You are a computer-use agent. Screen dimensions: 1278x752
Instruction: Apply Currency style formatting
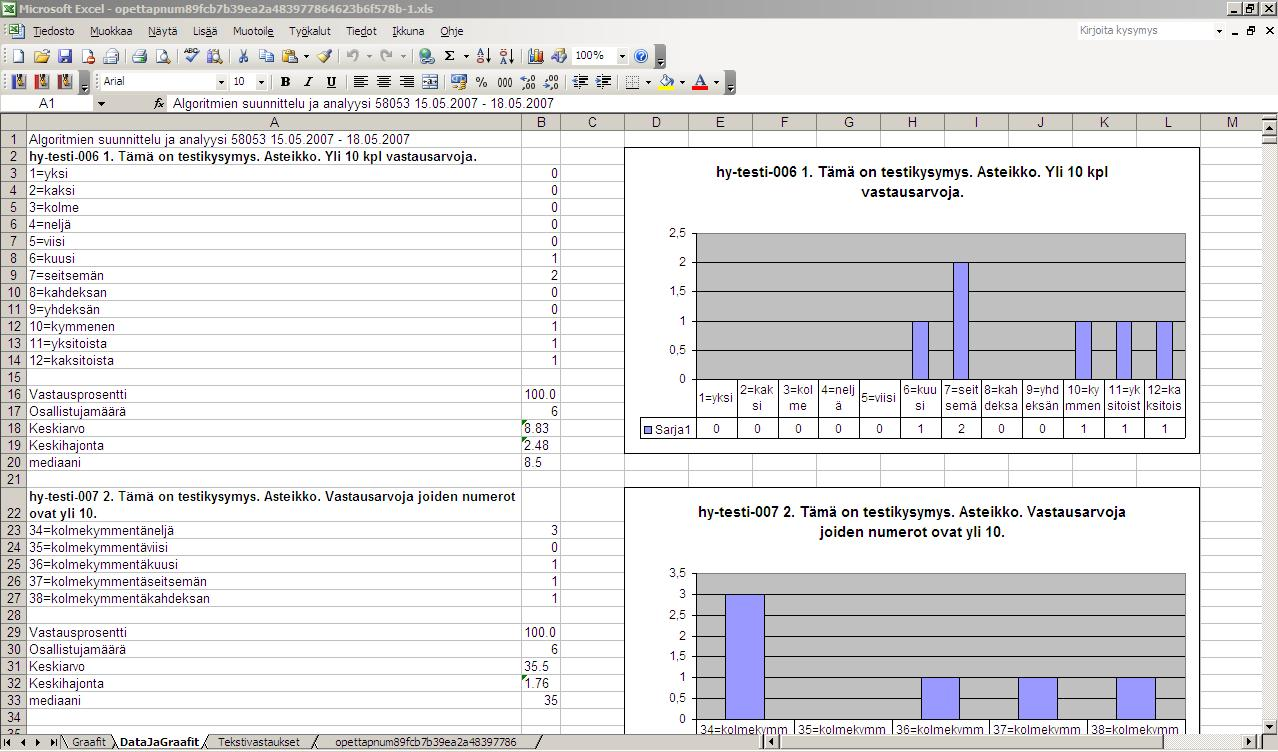pyautogui.click(x=459, y=82)
